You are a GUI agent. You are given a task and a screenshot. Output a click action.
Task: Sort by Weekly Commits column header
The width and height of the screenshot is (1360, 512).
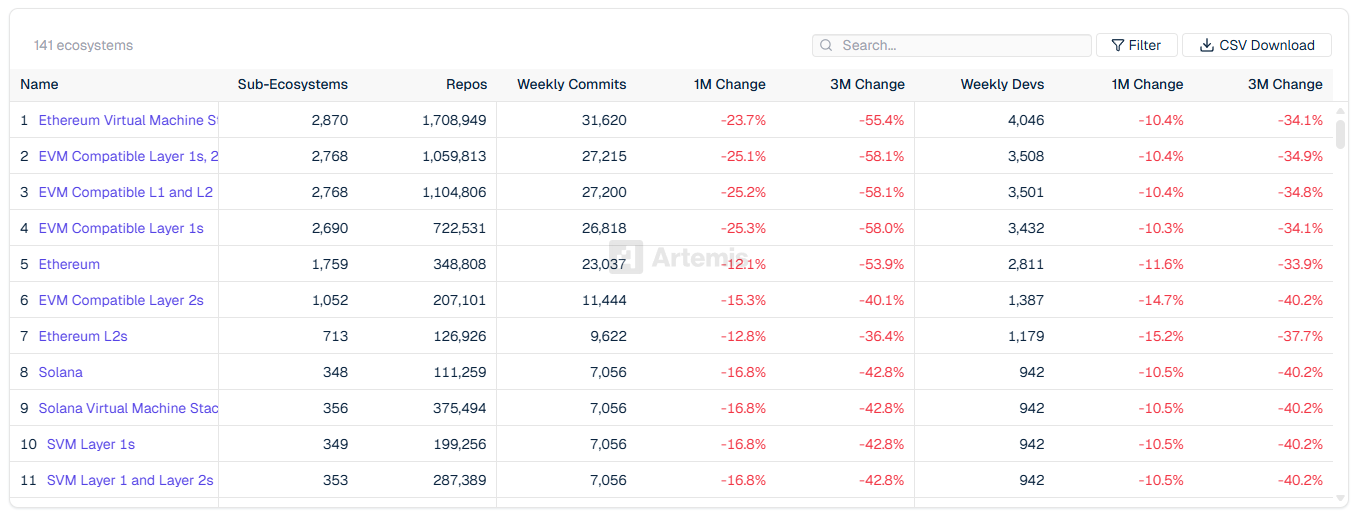pos(572,84)
